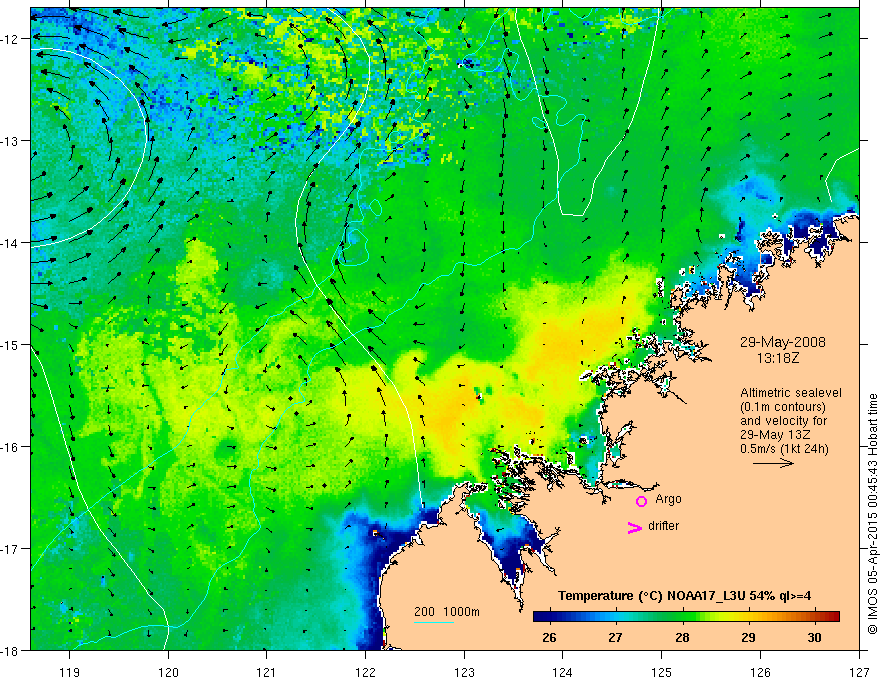Screen dimensions: 880x680
Task: Click latitude axis label -16
Action: pos(9,447)
